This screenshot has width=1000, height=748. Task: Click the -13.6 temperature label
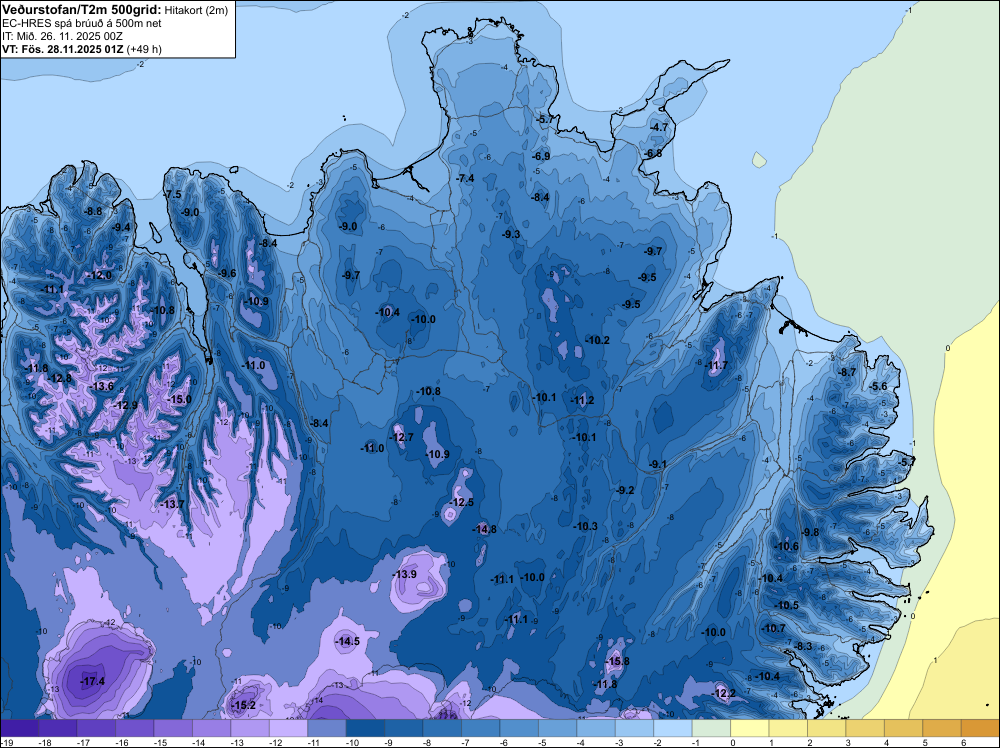tap(101, 386)
